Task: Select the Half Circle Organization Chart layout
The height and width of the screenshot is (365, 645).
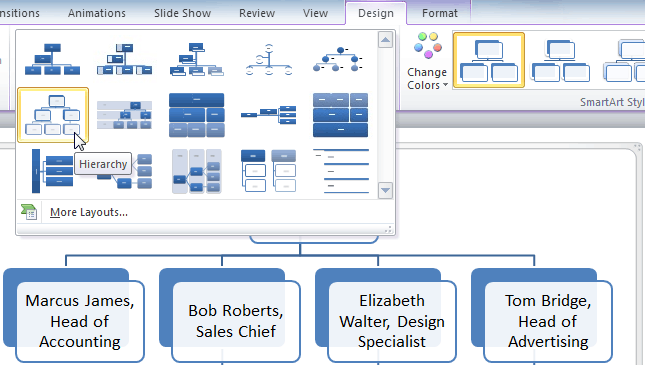Action: click(269, 59)
